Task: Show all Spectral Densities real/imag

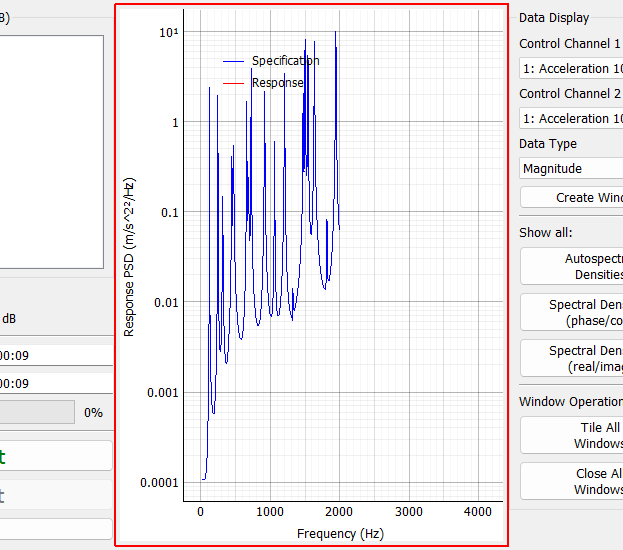Action: pyautogui.click(x=572, y=358)
